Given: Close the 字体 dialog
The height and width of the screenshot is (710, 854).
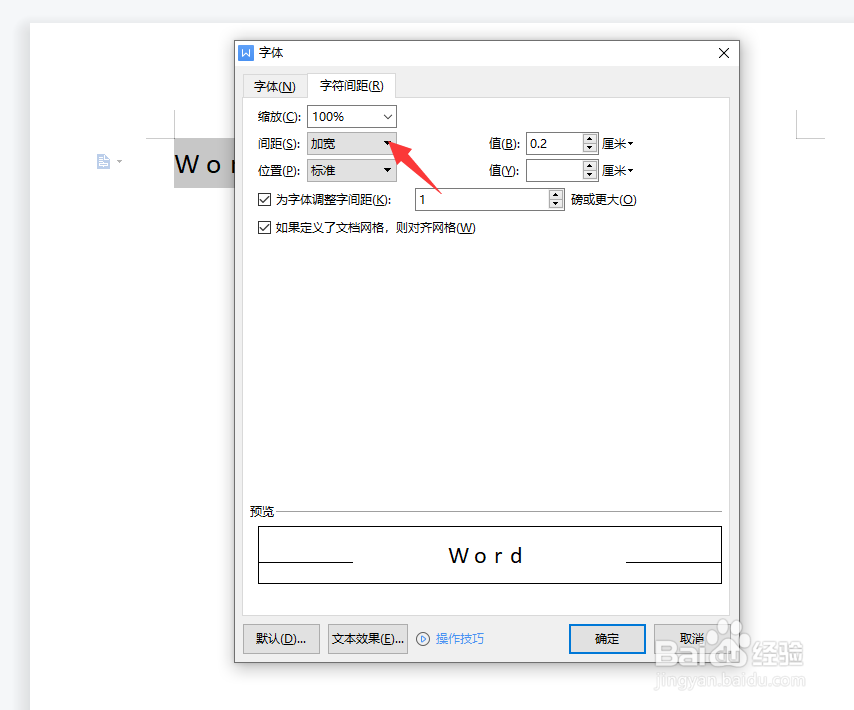Looking at the screenshot, I should pos(724,53).
